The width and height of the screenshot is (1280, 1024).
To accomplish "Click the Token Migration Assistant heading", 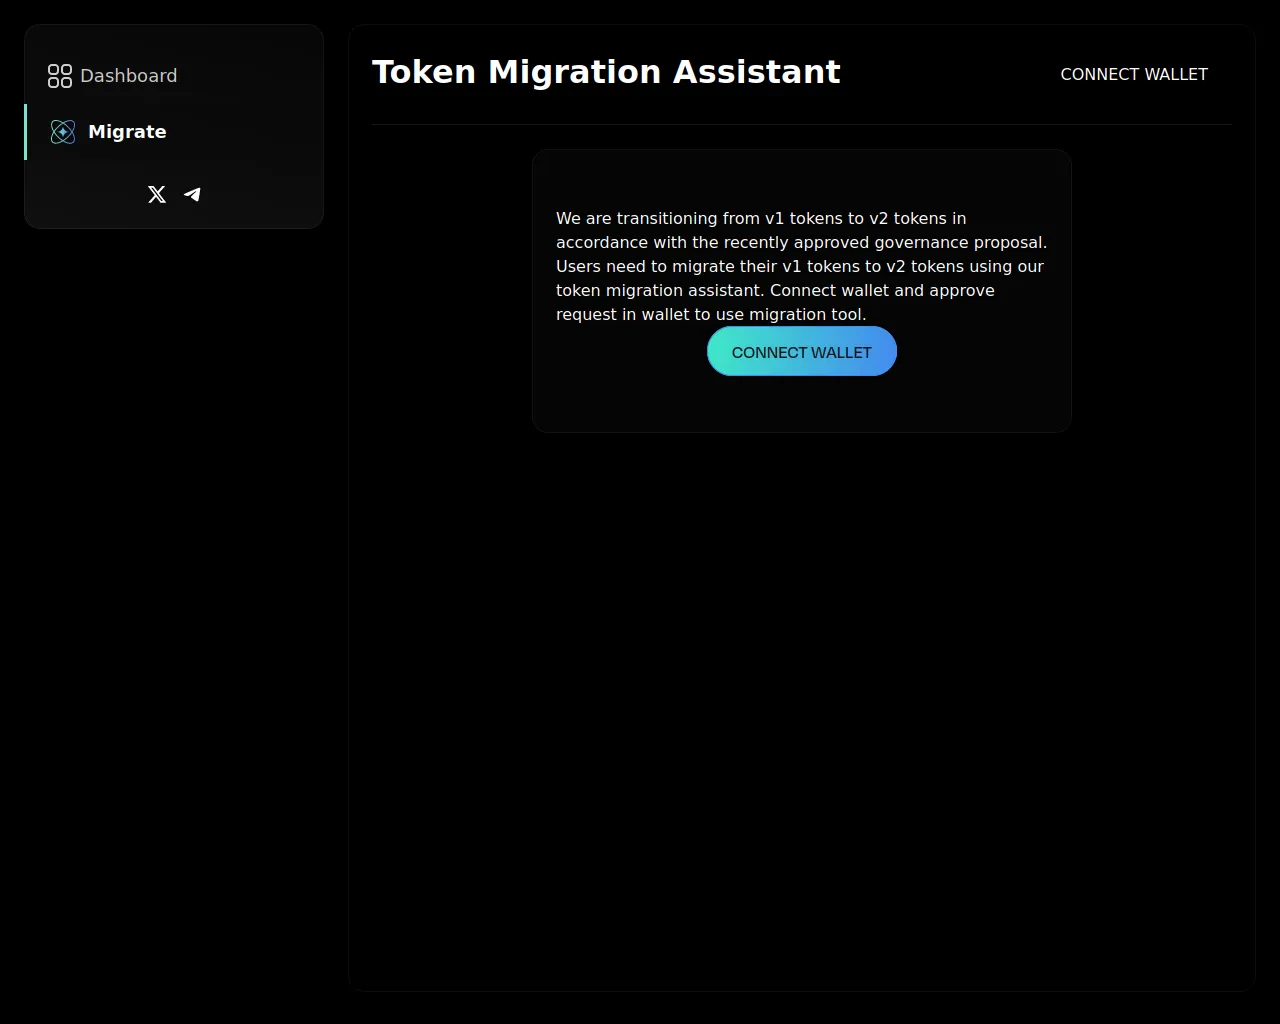I will [x=606, y=72].
